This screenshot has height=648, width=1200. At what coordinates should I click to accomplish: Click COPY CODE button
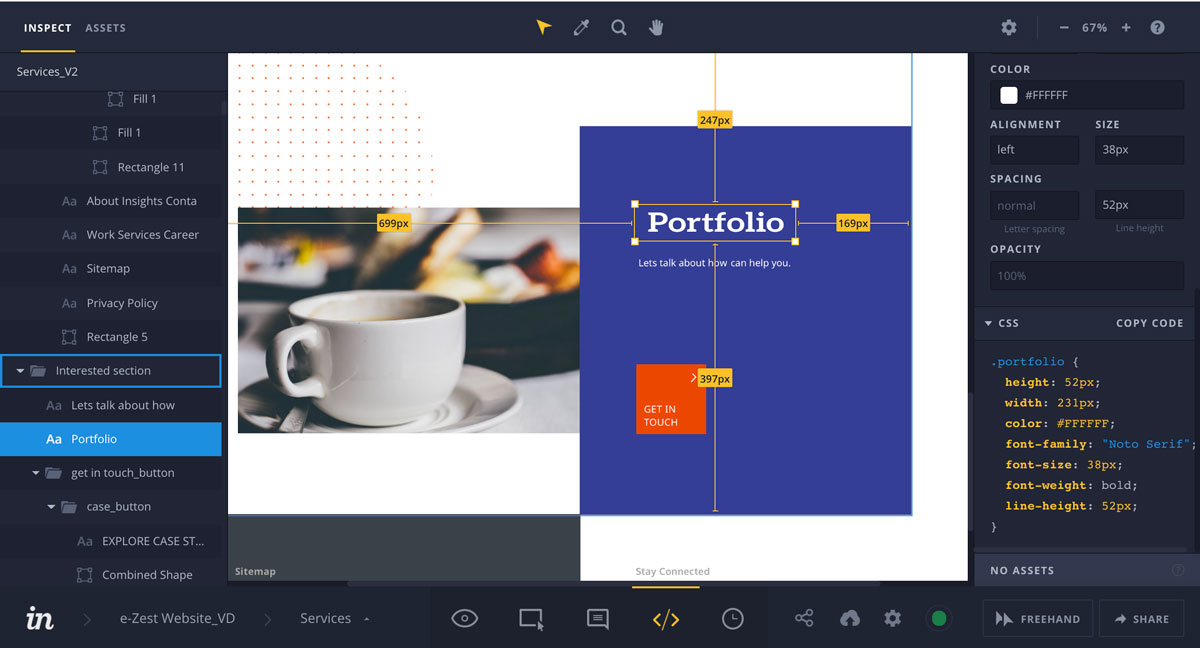point(1150,323)
